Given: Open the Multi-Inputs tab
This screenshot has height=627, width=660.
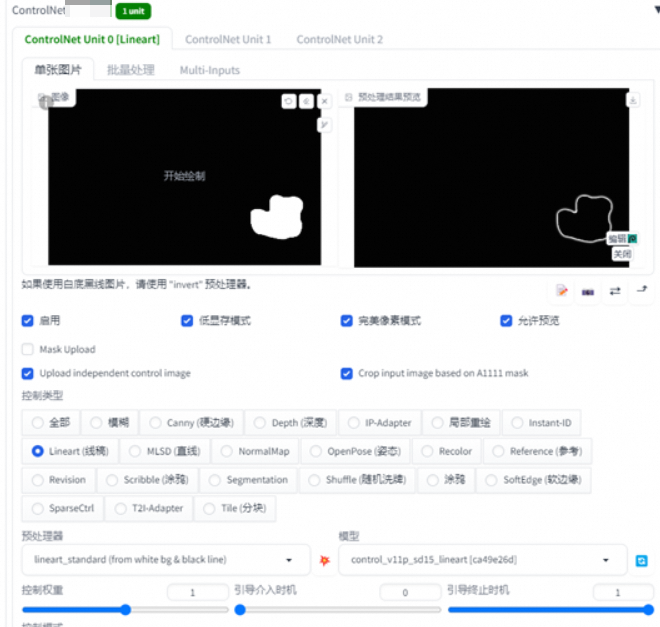Looking at the screenshot, I should pos(210,70).
